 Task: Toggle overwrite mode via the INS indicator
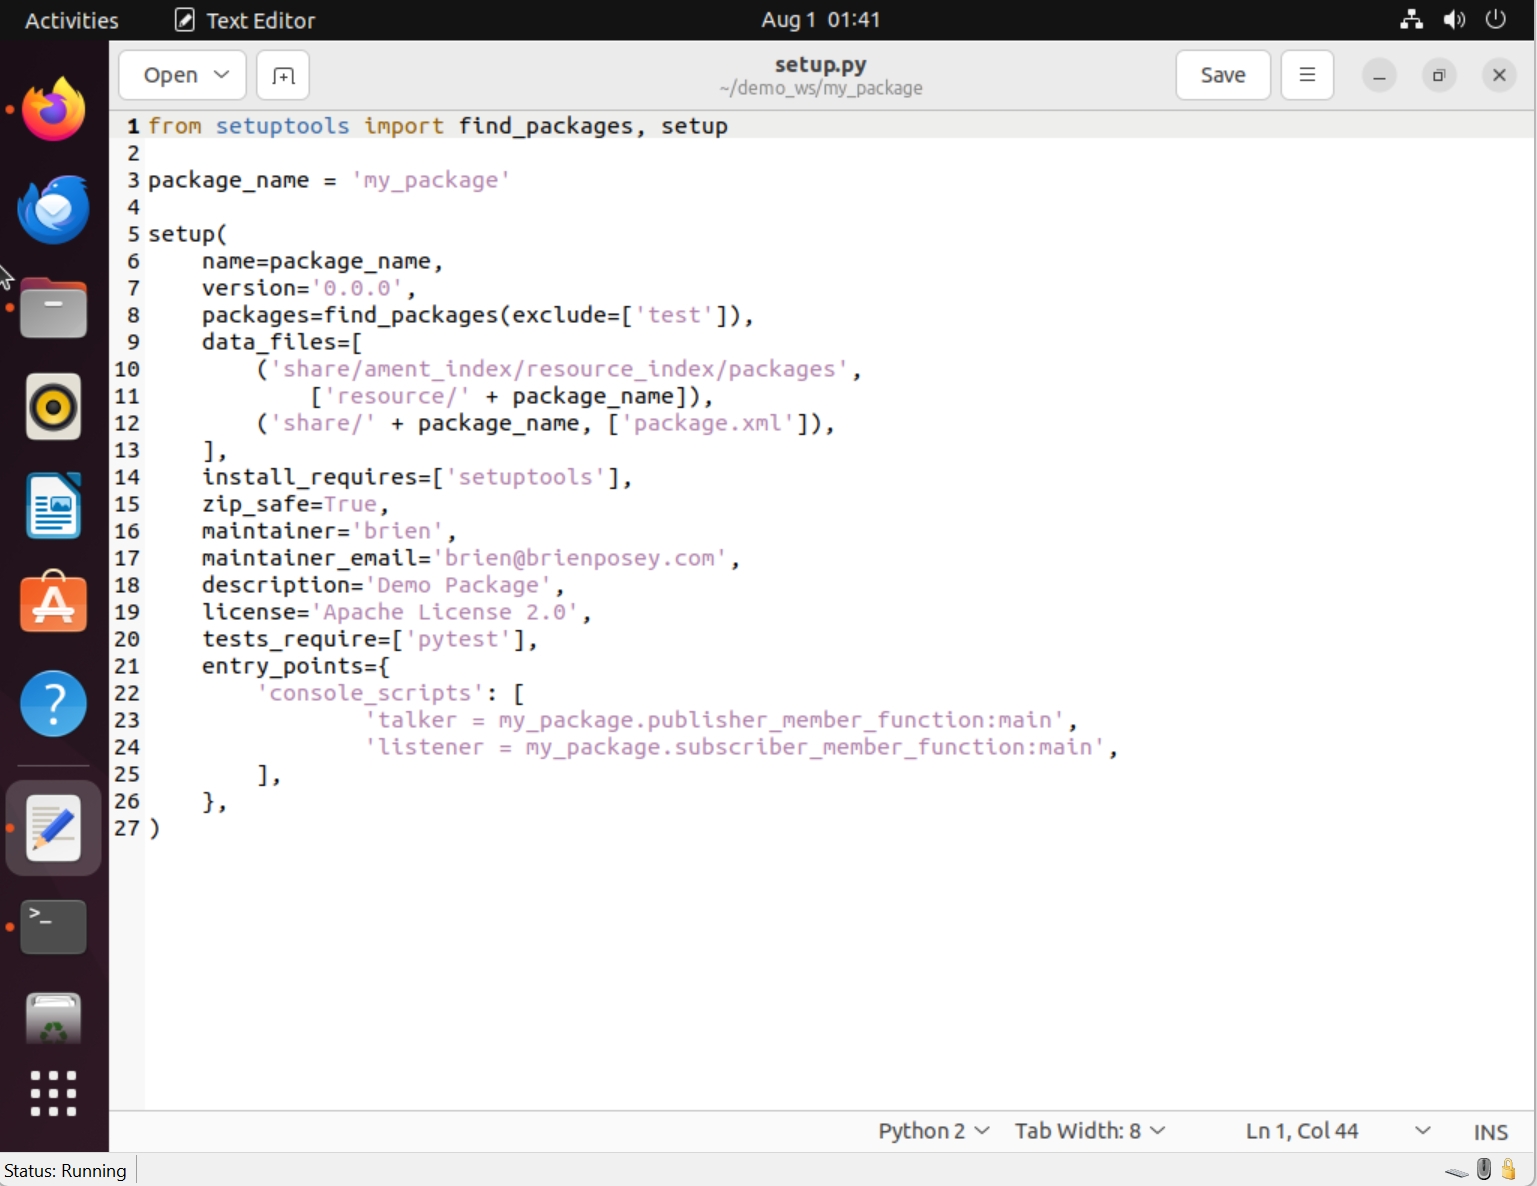pyautogui.click(x=1490, y=1131)
